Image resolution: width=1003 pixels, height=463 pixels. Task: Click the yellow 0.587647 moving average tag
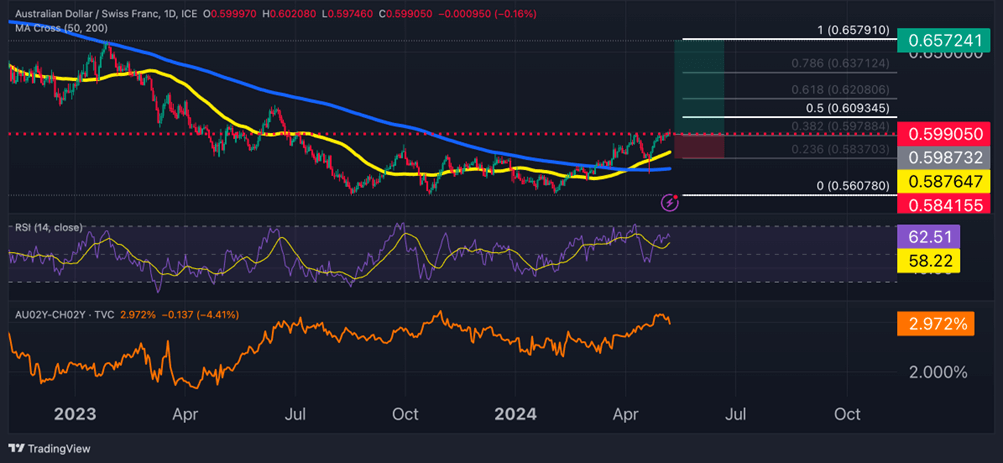(944, 182)
